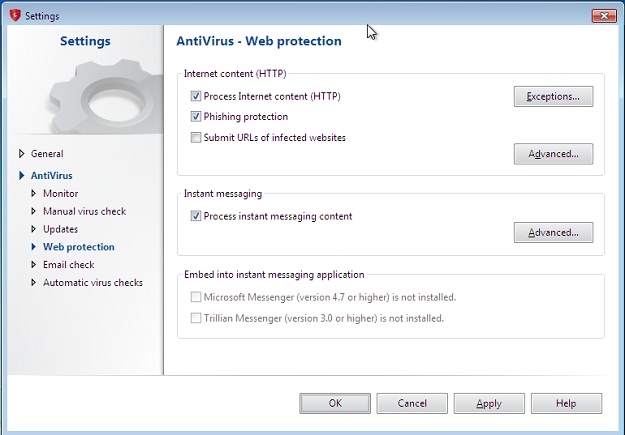This screenshot has width=625, height=435.
Task: Select Web protection tree item
Action: tap(79, 247)
